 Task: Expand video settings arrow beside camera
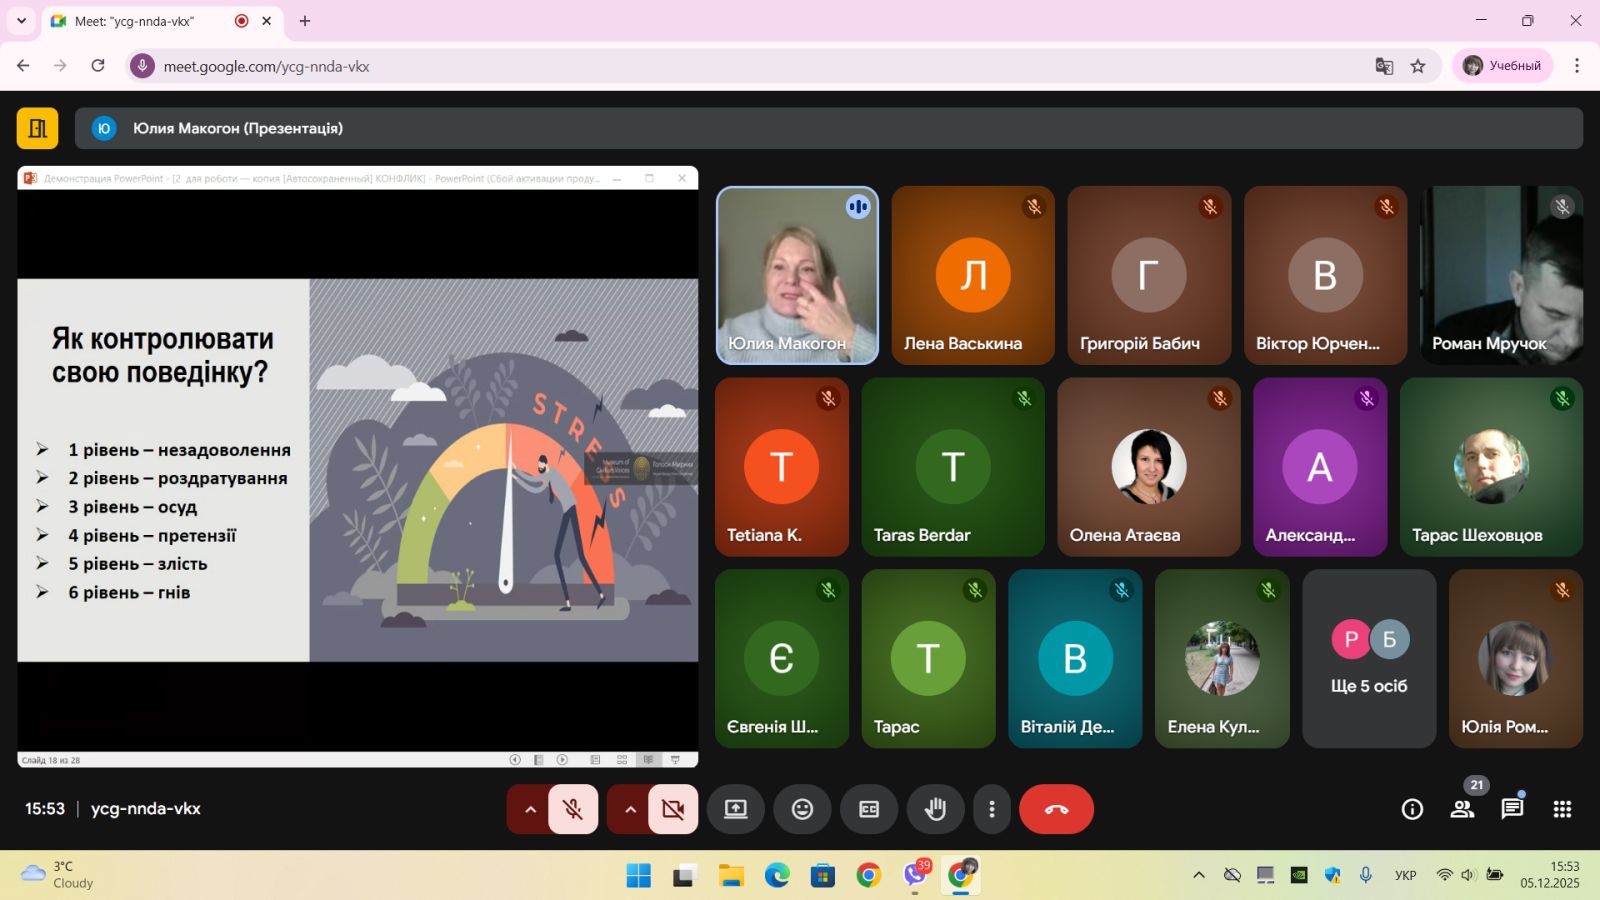click(630, 809)
